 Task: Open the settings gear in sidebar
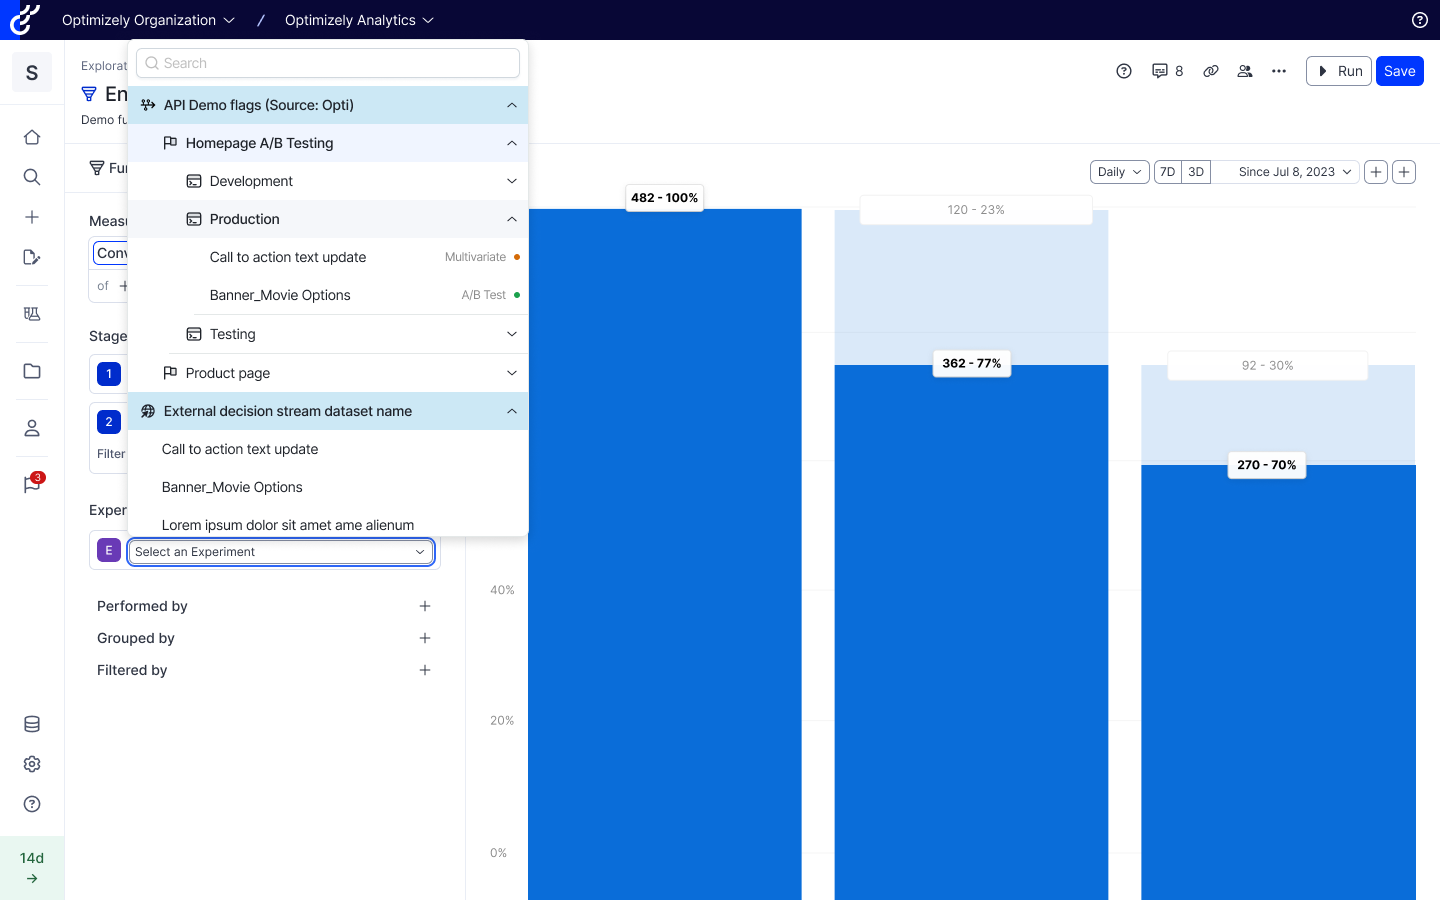[32, 764]
